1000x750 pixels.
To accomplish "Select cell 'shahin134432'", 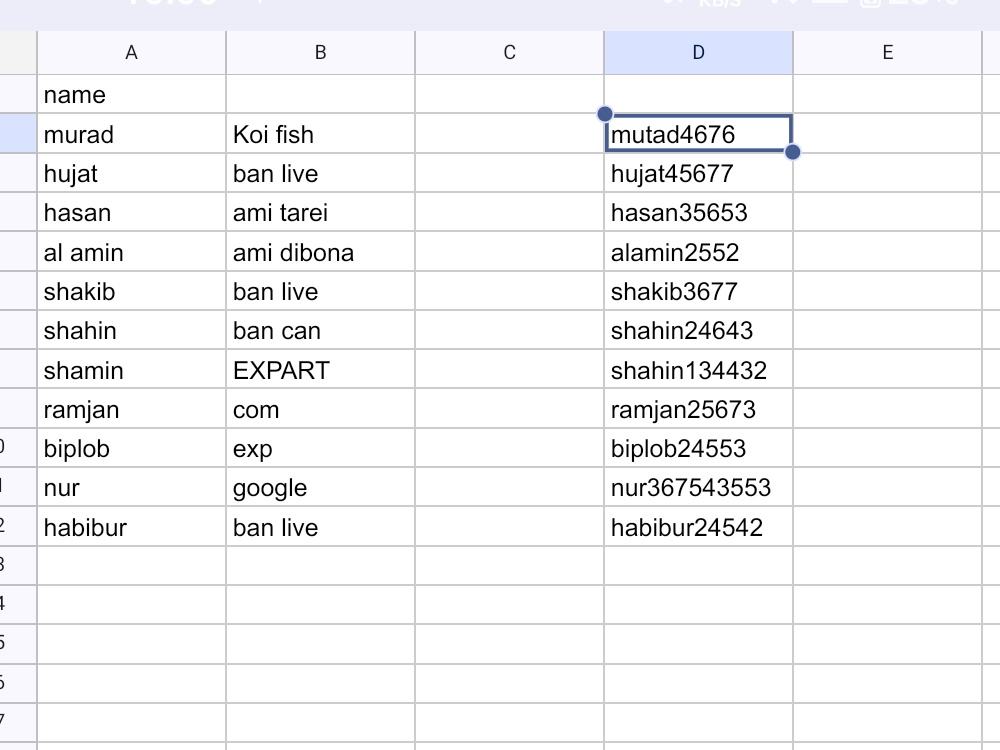I will (698, 370).
